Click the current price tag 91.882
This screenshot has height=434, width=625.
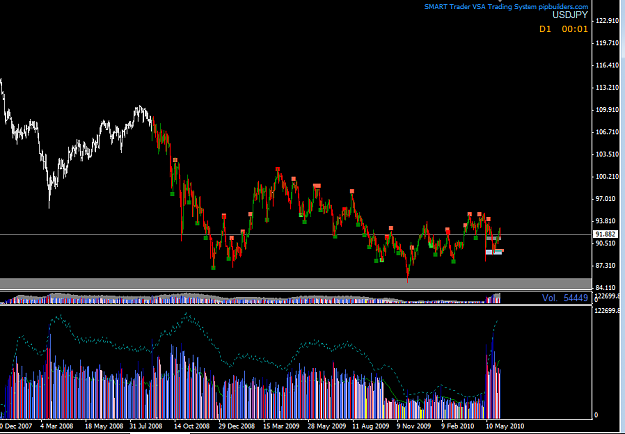(606, 234)
